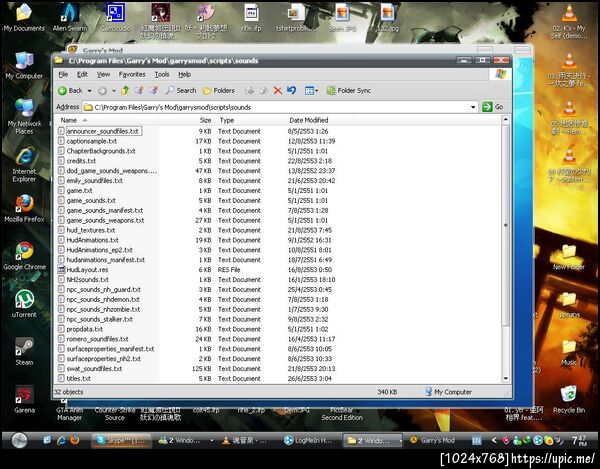
Task: Open Google Chrome desktop icon
Action: 24,256
